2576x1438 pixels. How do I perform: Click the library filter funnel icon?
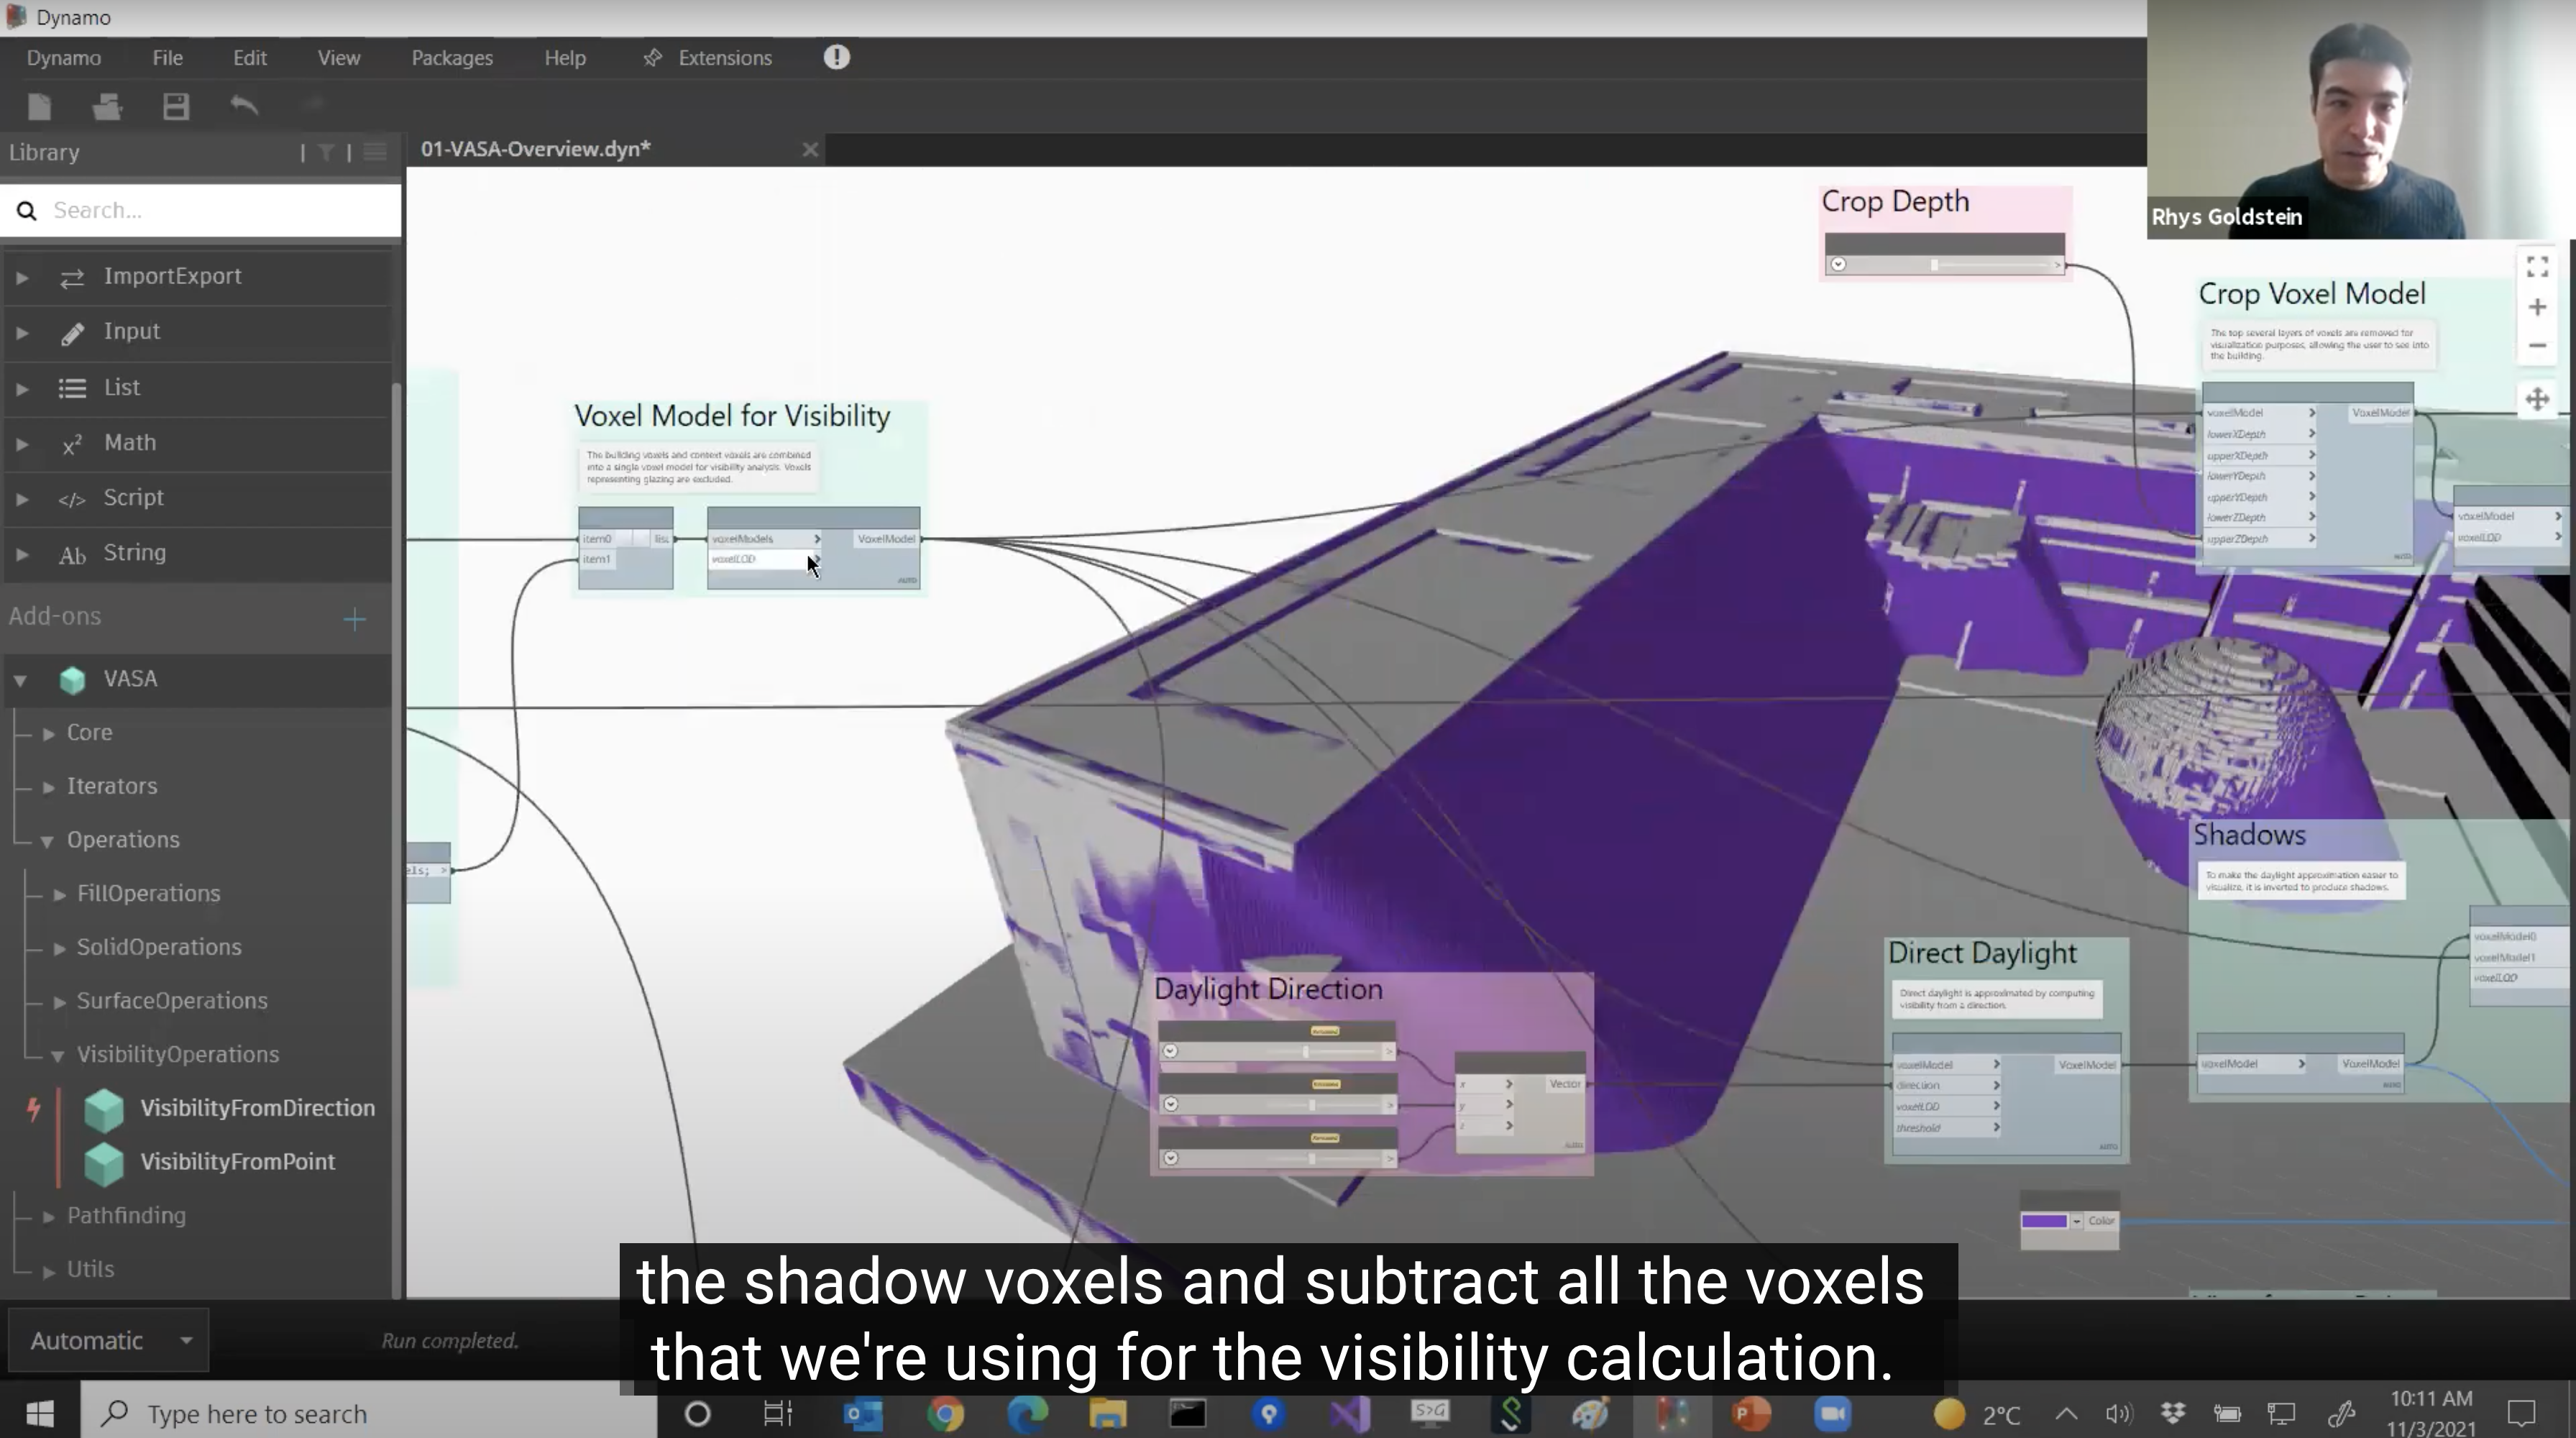click(x=326, y=152)
